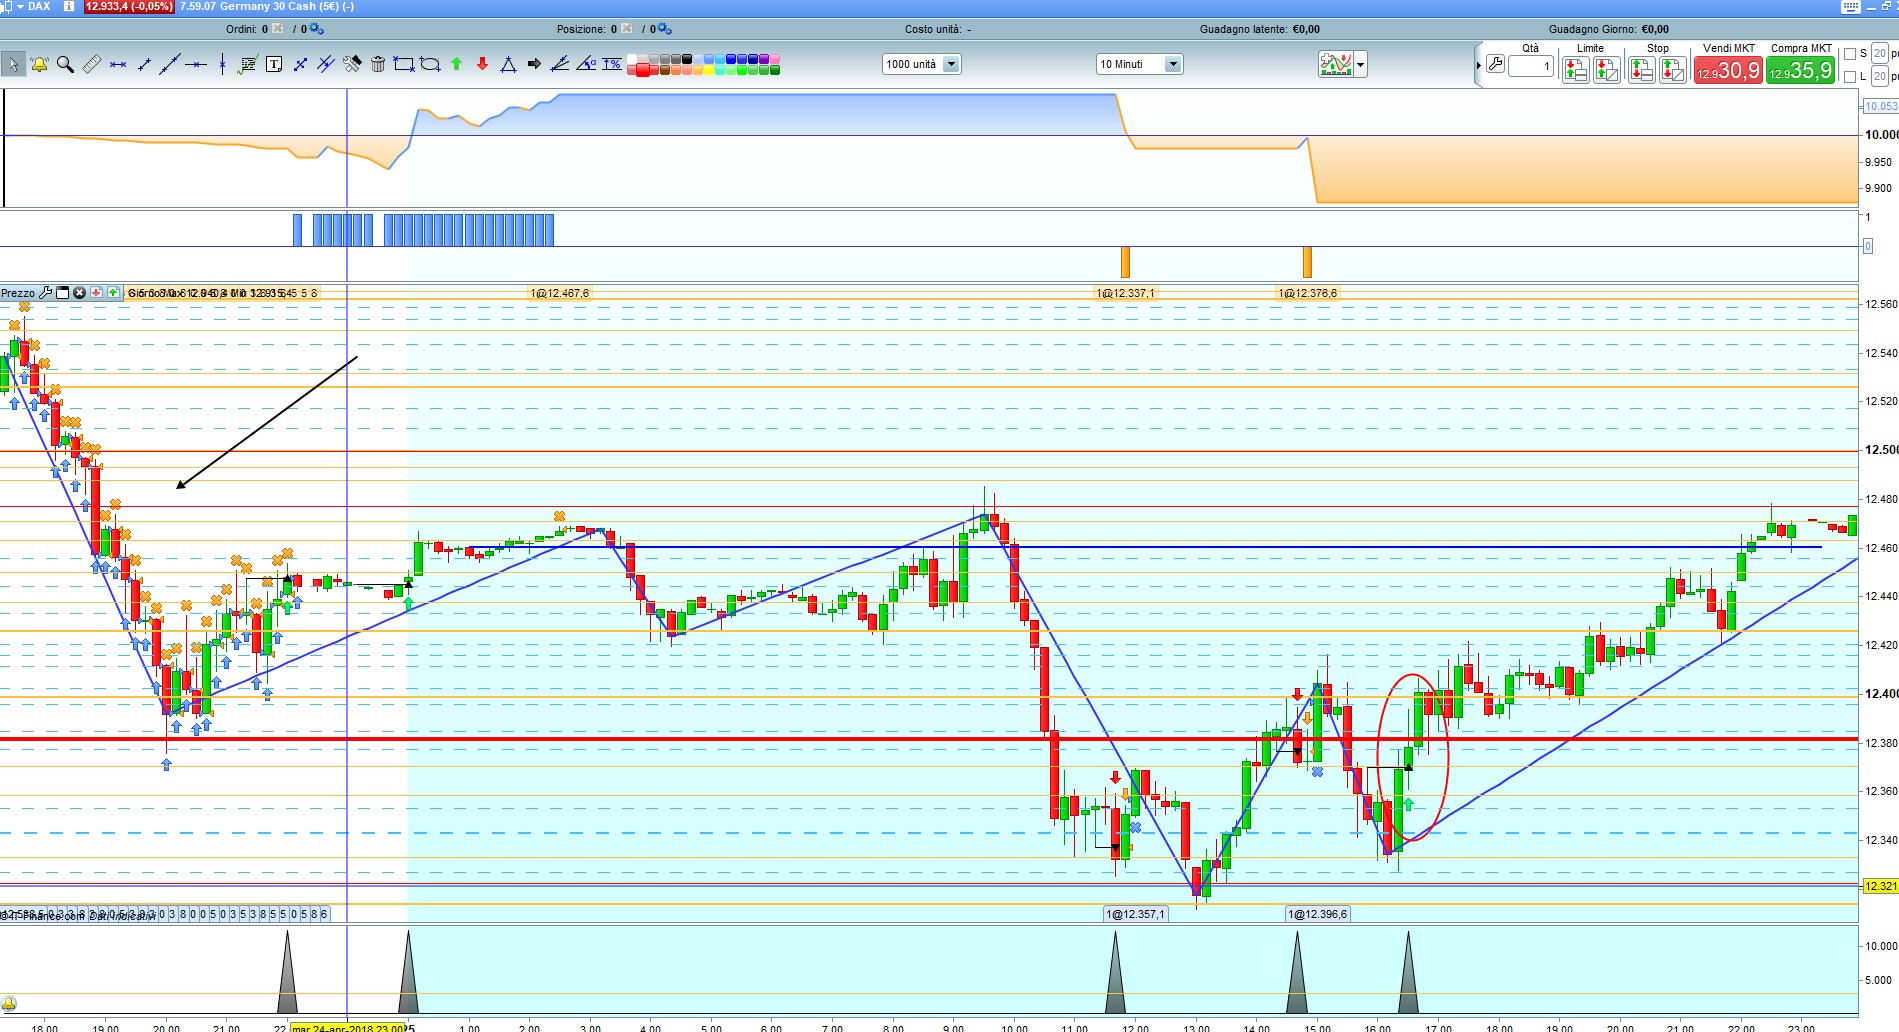The height and width of the screenshot is (1032, 1899).
Task: Insert a green up arrow marker
Action: tap(456, 65)
